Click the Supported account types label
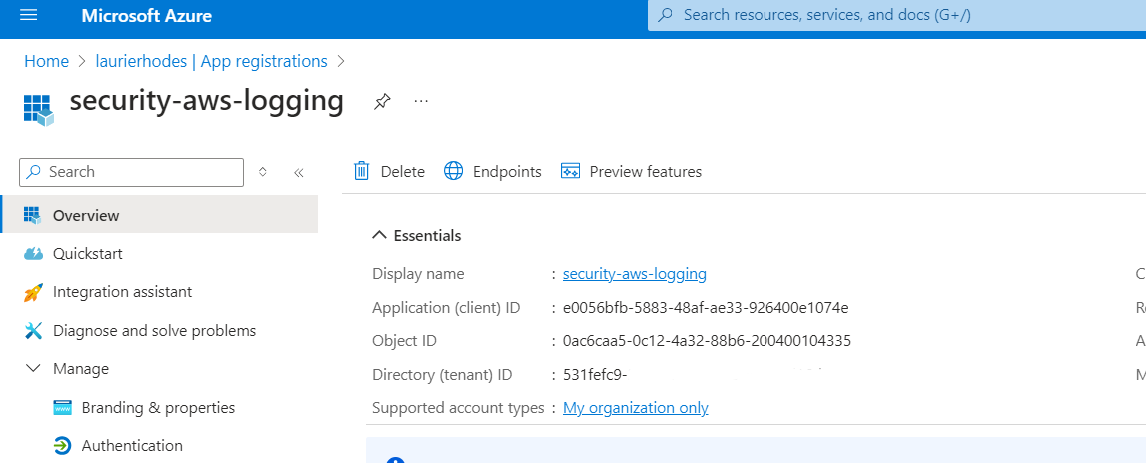The width and height of the screenshot is (1146, 463). tap(458, 408)
